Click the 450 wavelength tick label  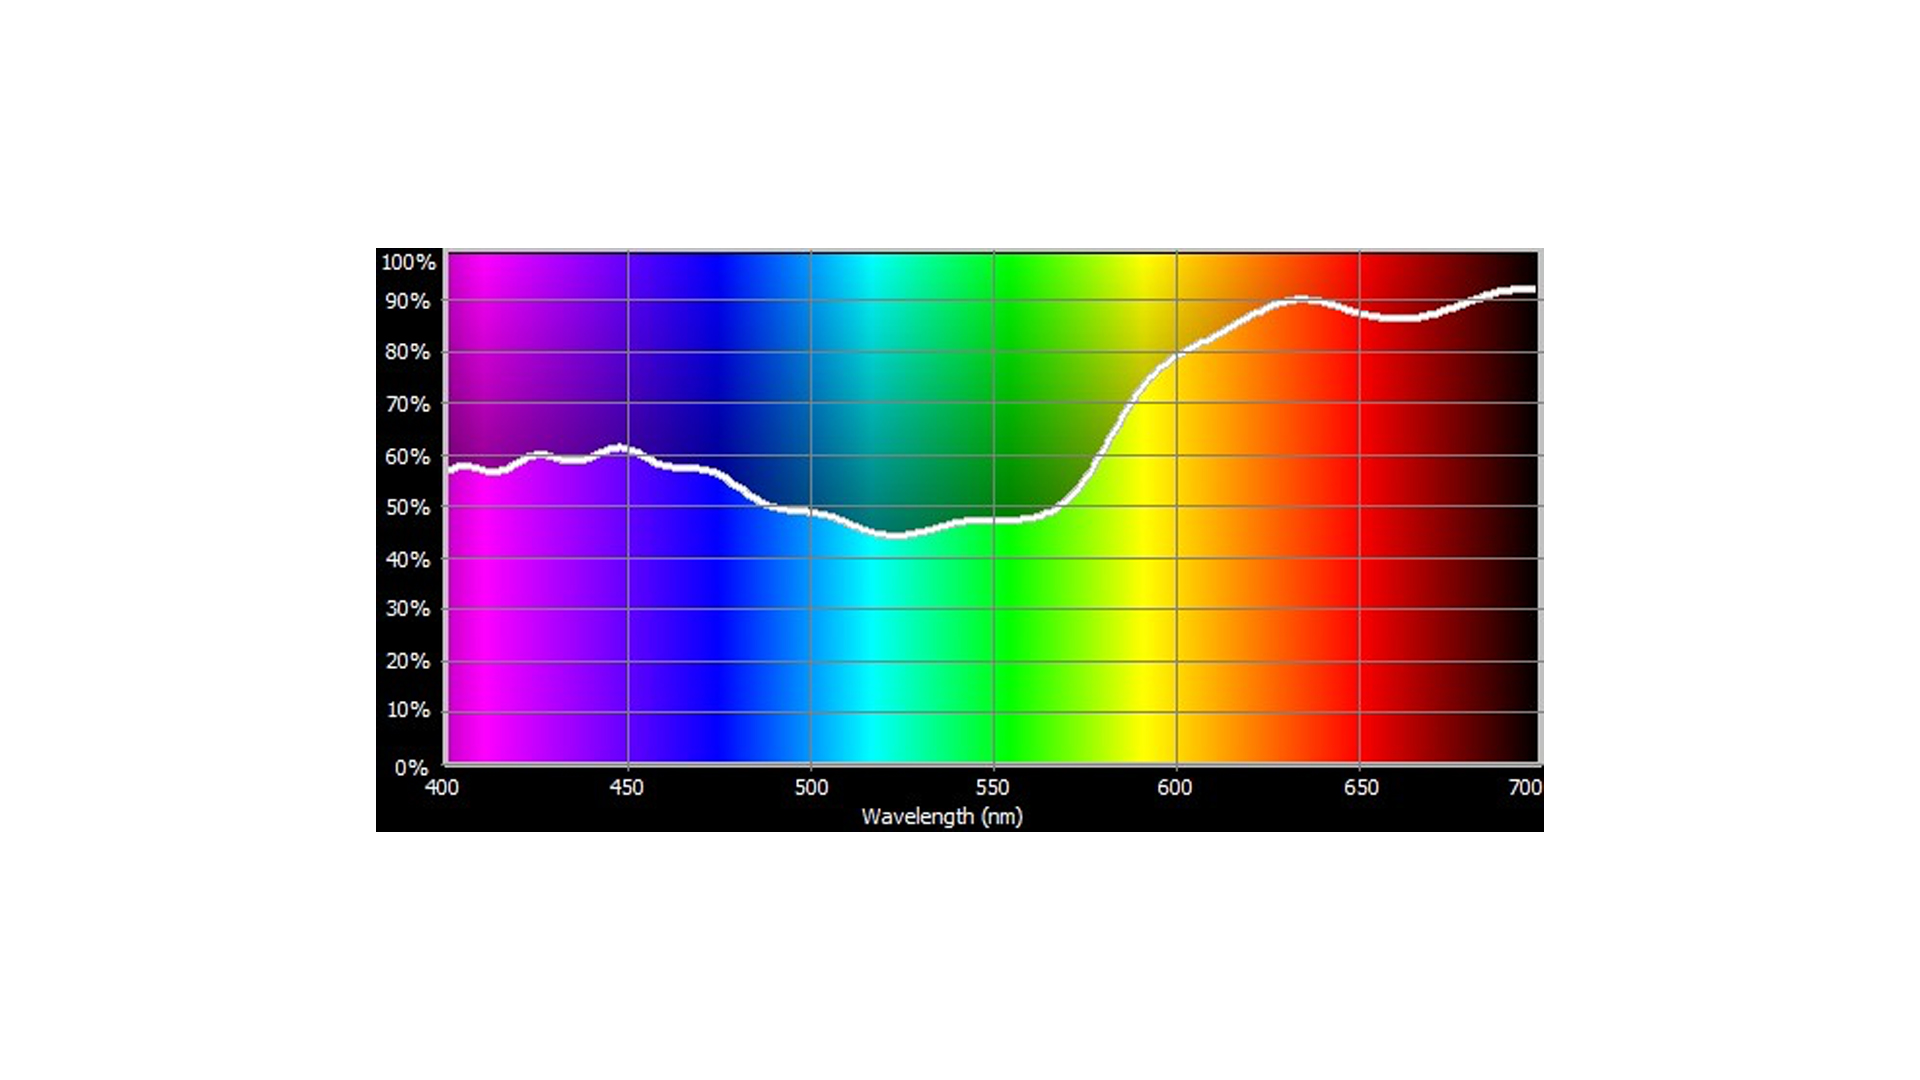[x=627, y=788]
